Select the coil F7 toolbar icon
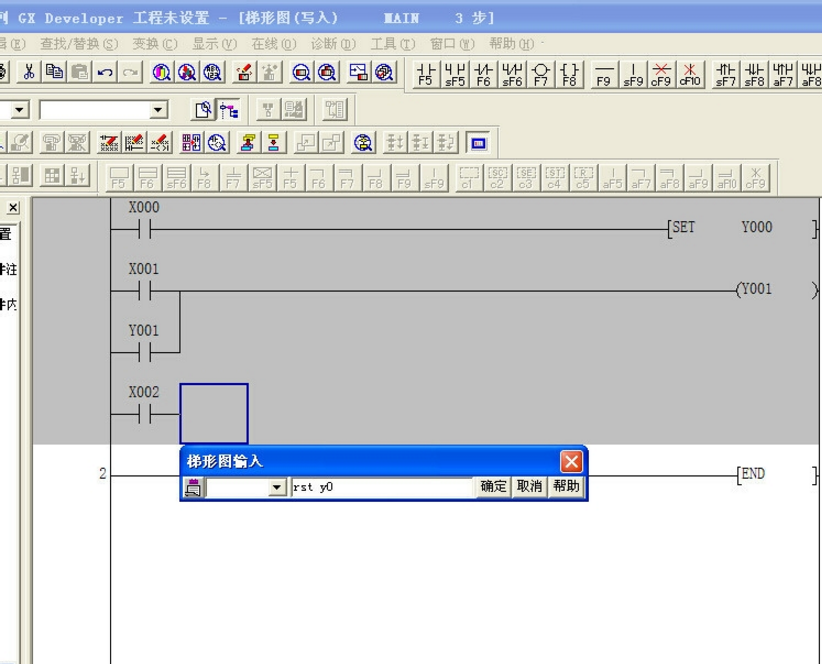 tap(541, 73)
